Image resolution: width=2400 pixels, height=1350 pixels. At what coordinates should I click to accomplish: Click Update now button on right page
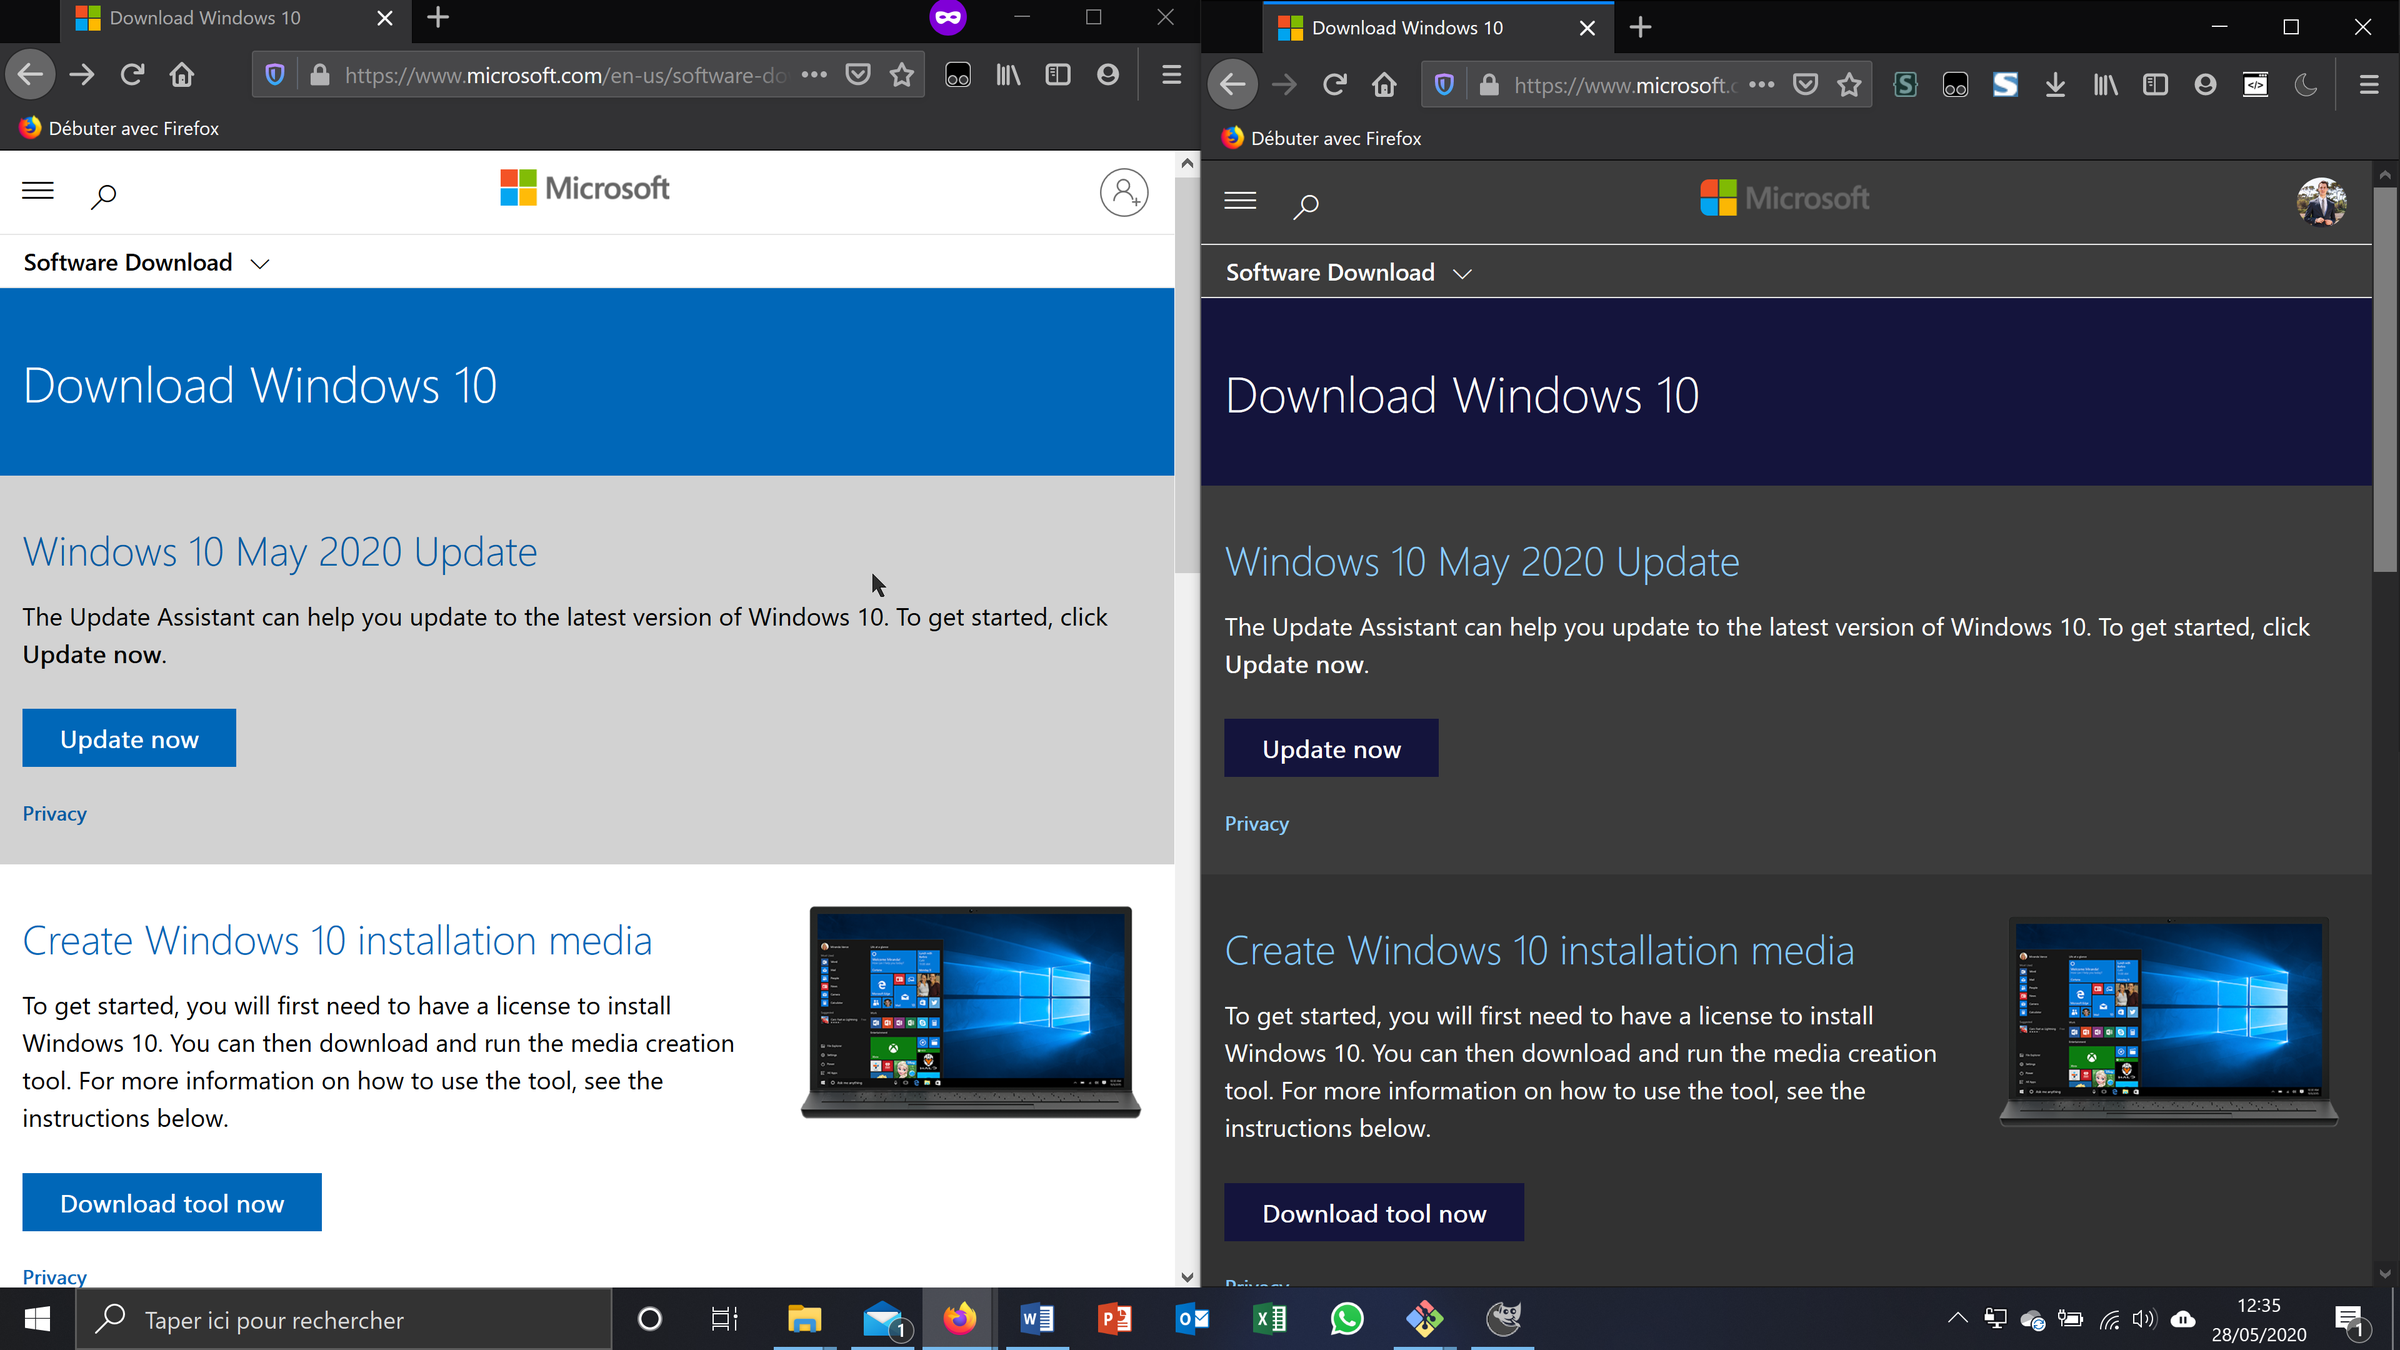[1331, 749]
